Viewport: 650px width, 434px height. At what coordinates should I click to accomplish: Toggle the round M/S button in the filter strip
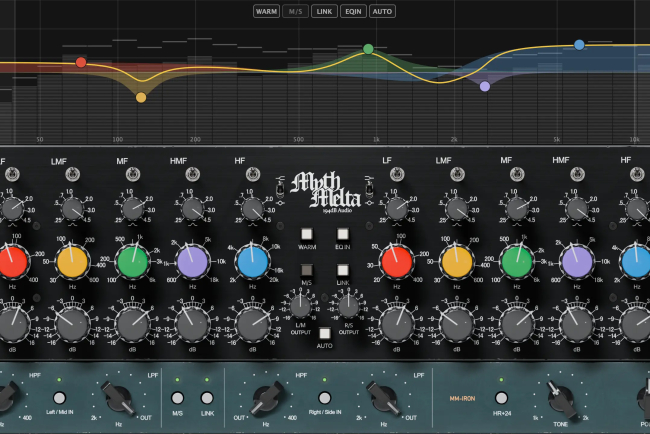178,398
